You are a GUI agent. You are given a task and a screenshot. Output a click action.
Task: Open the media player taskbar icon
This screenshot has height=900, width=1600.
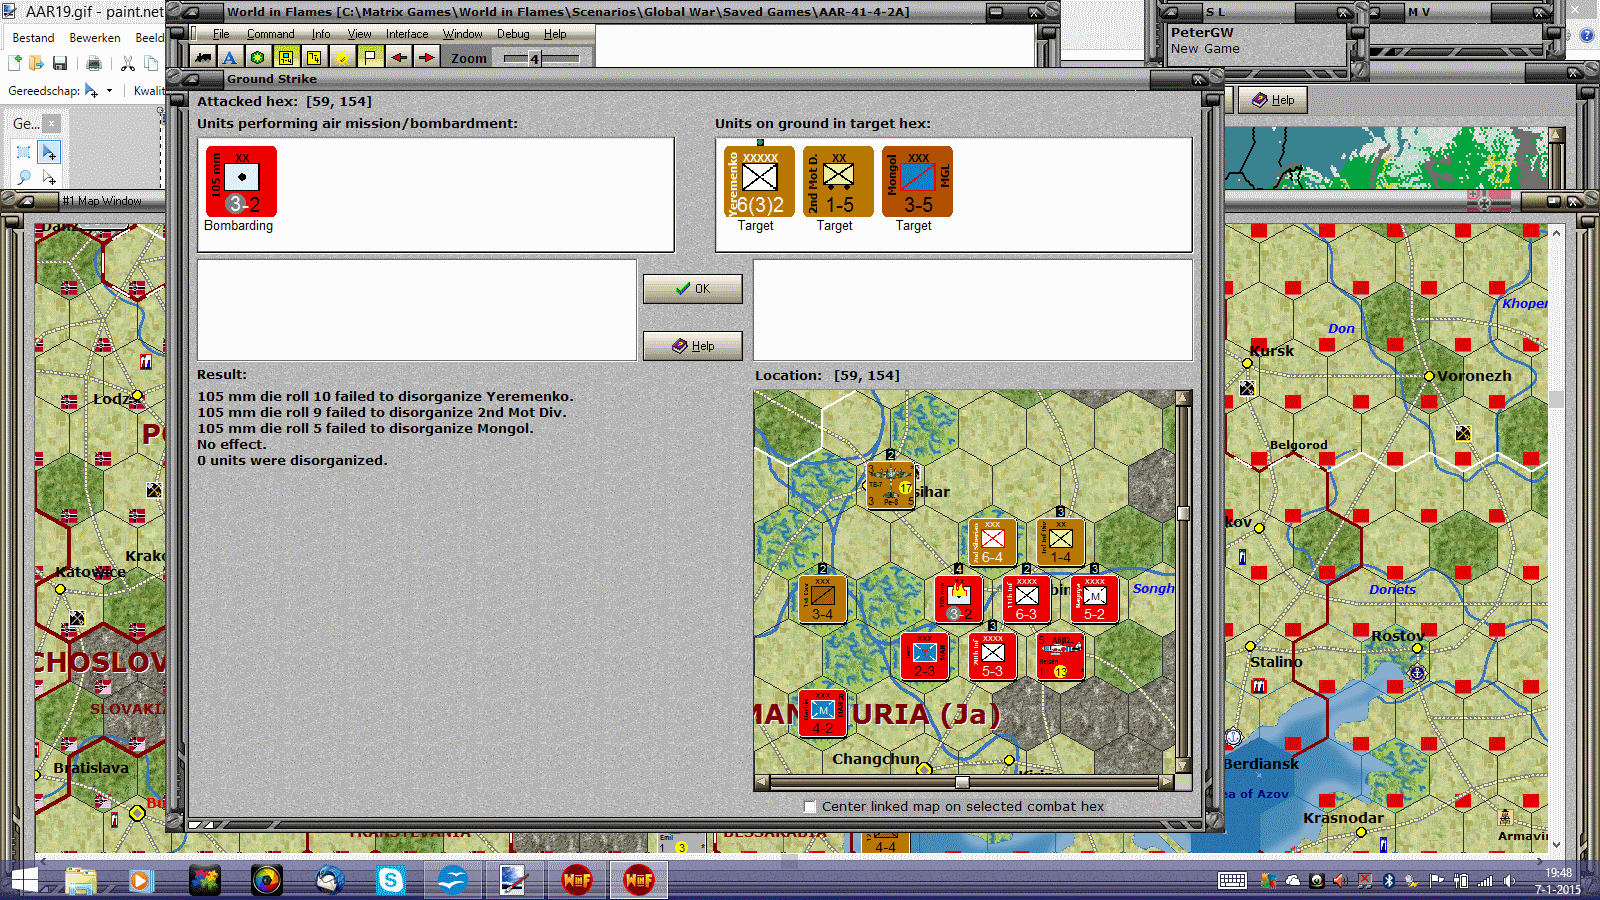(140, 880)
